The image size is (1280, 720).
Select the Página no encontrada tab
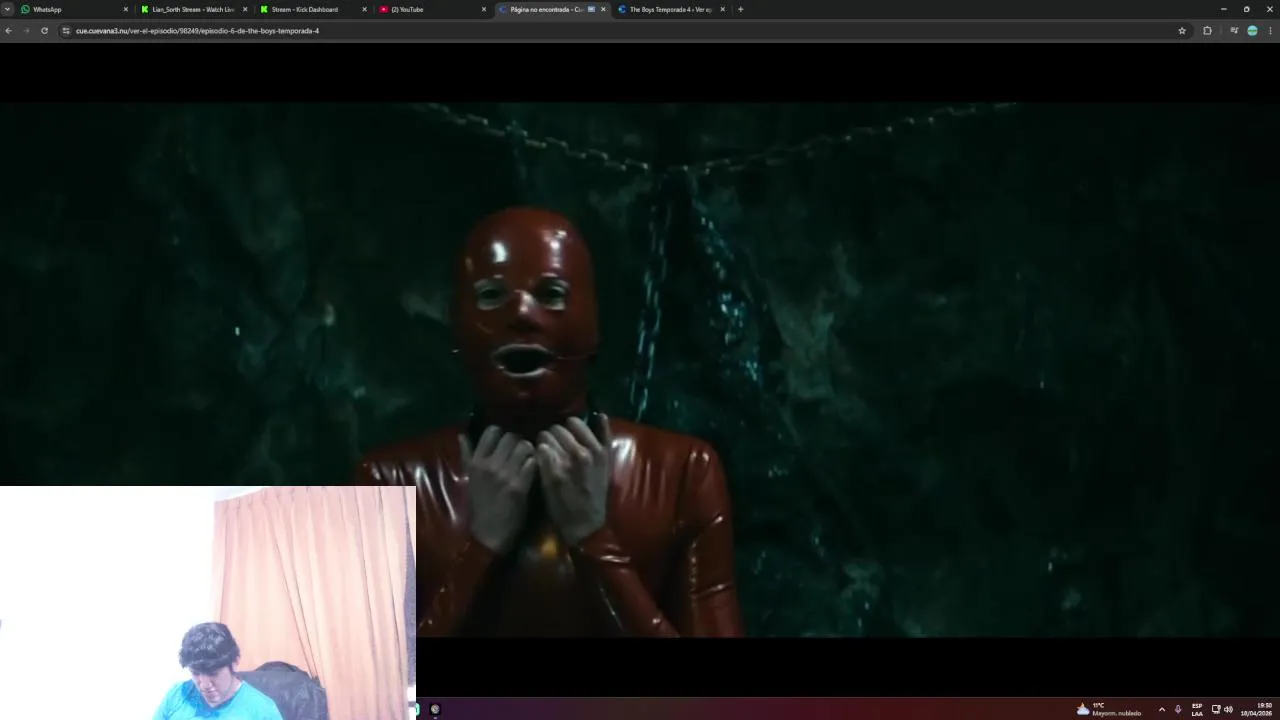[552, 9]
